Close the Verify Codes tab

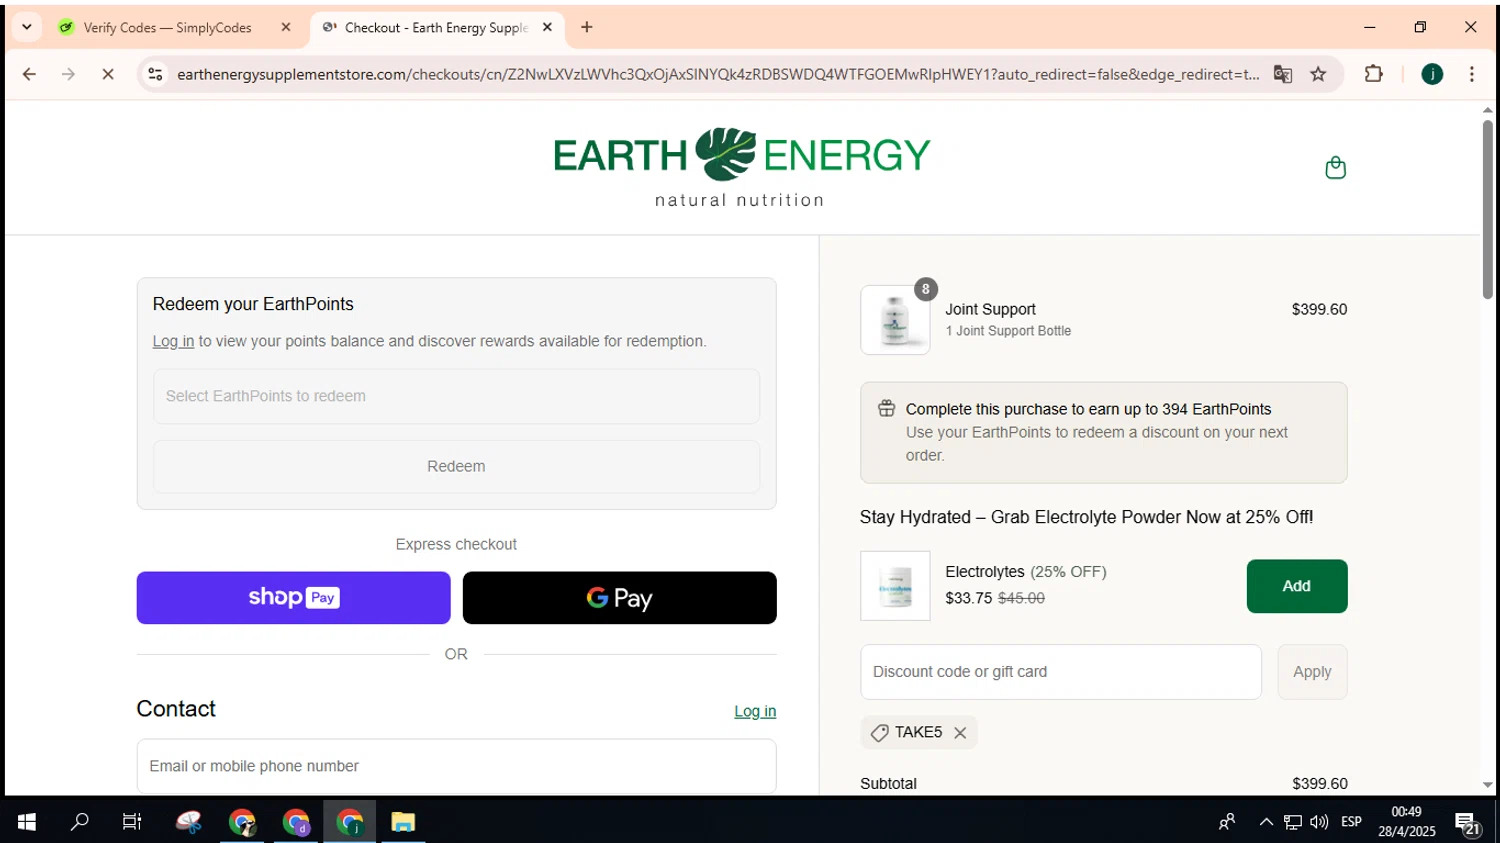286,28
